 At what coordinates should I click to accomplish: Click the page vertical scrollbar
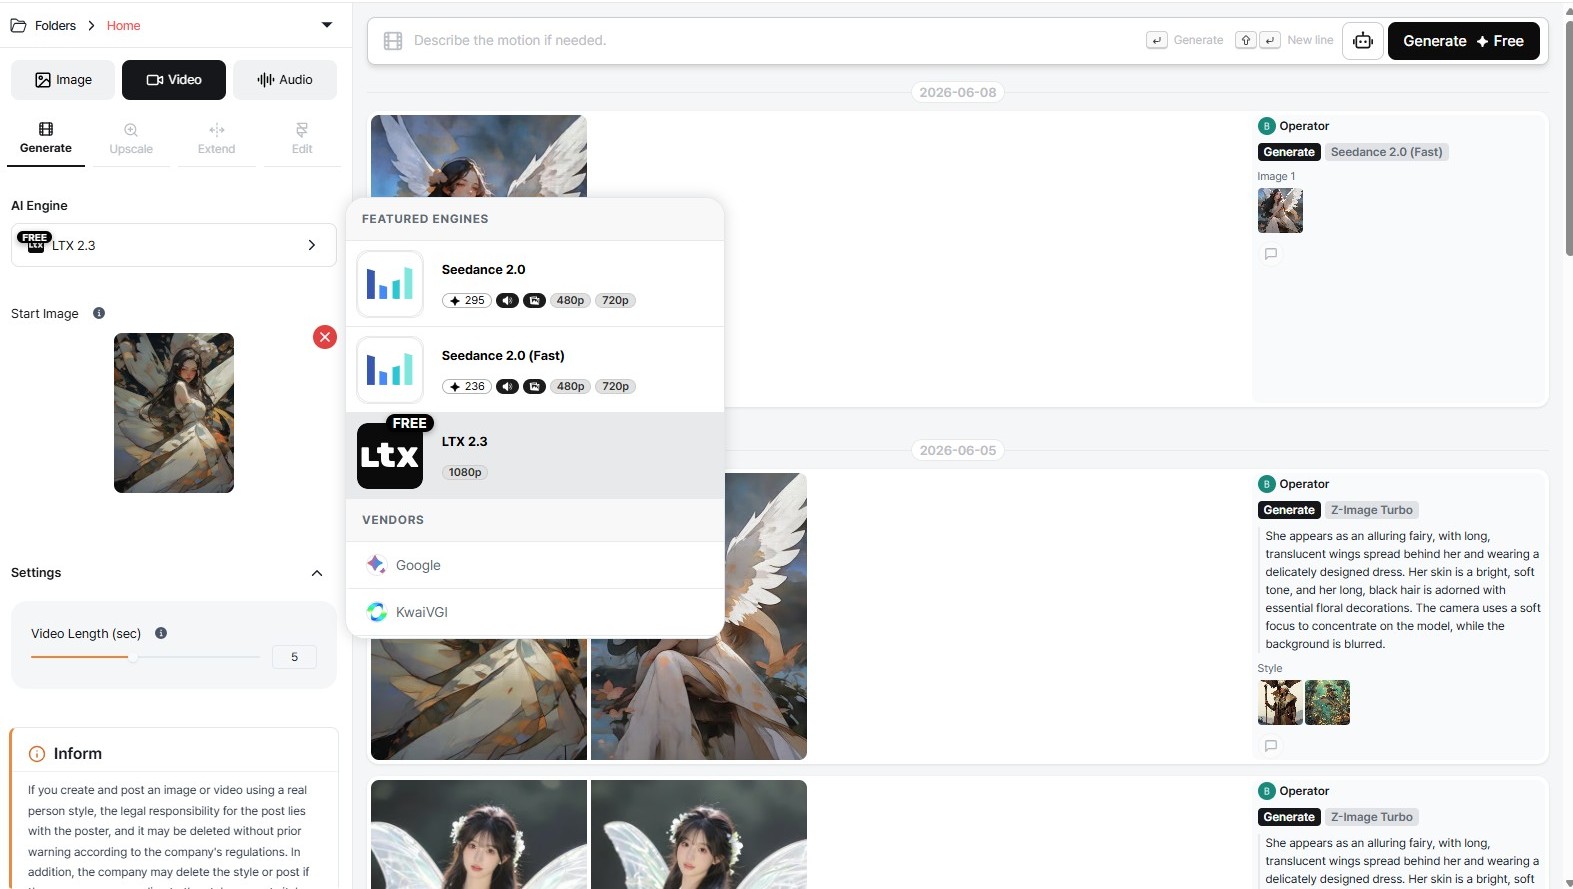point(1567,140)
